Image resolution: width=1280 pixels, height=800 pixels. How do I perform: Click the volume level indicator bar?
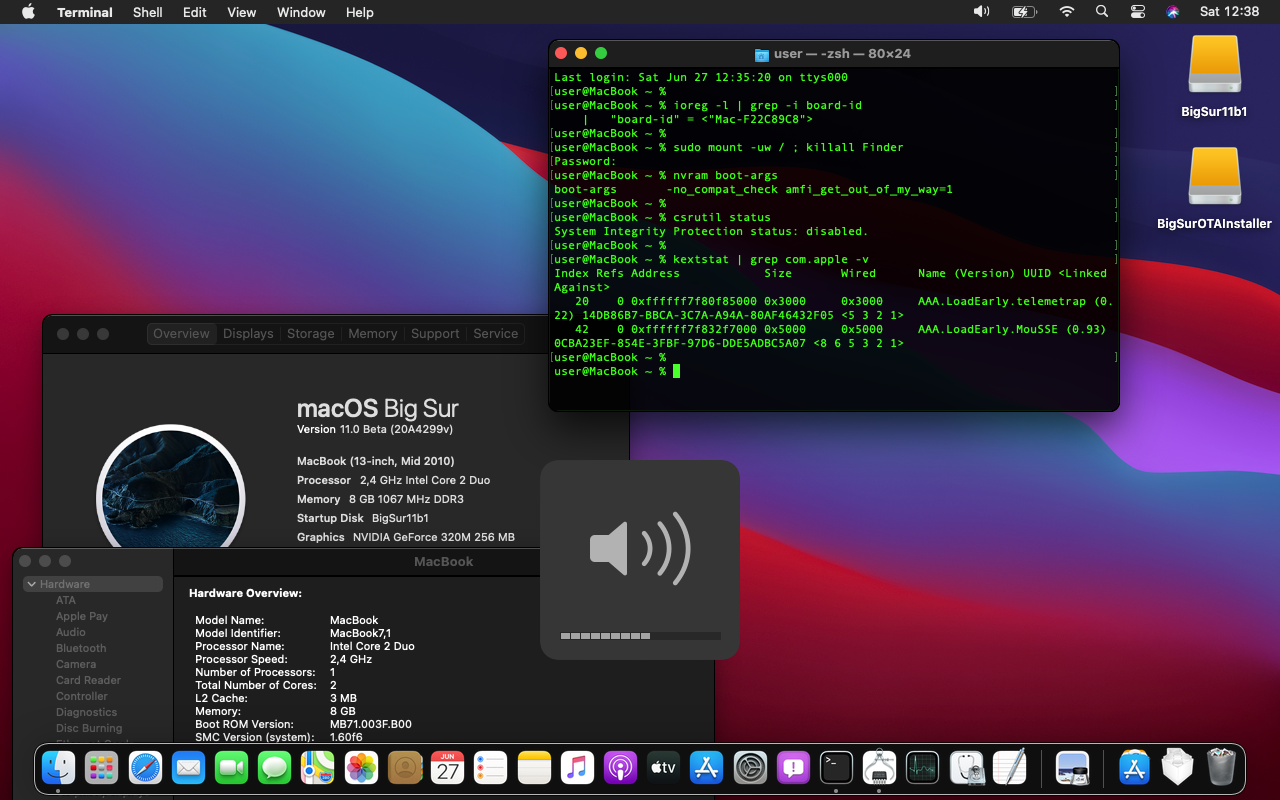[x=640, y=636]
